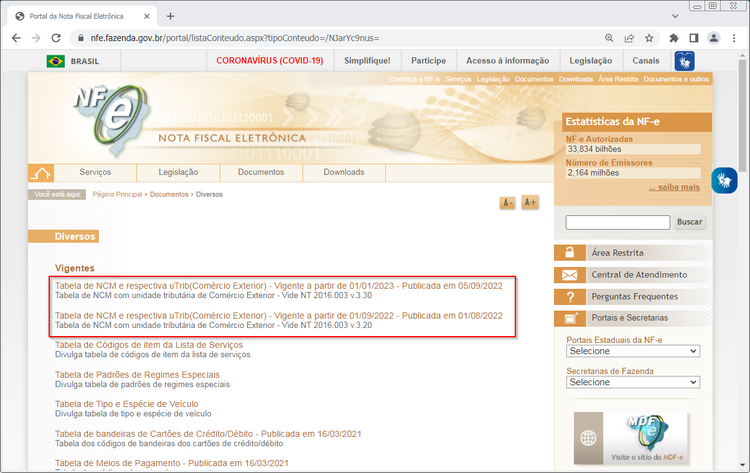Screen dimensions: 750x473
Task: Click the home icon in the navigation bar
Action: pos(41,173)
